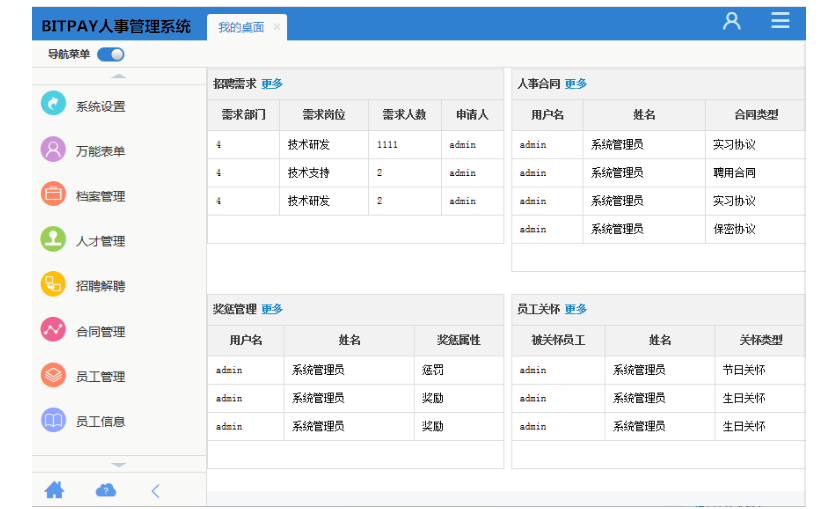
Task: Open 员工管理 menu item
Action: [x=100, y=377]
